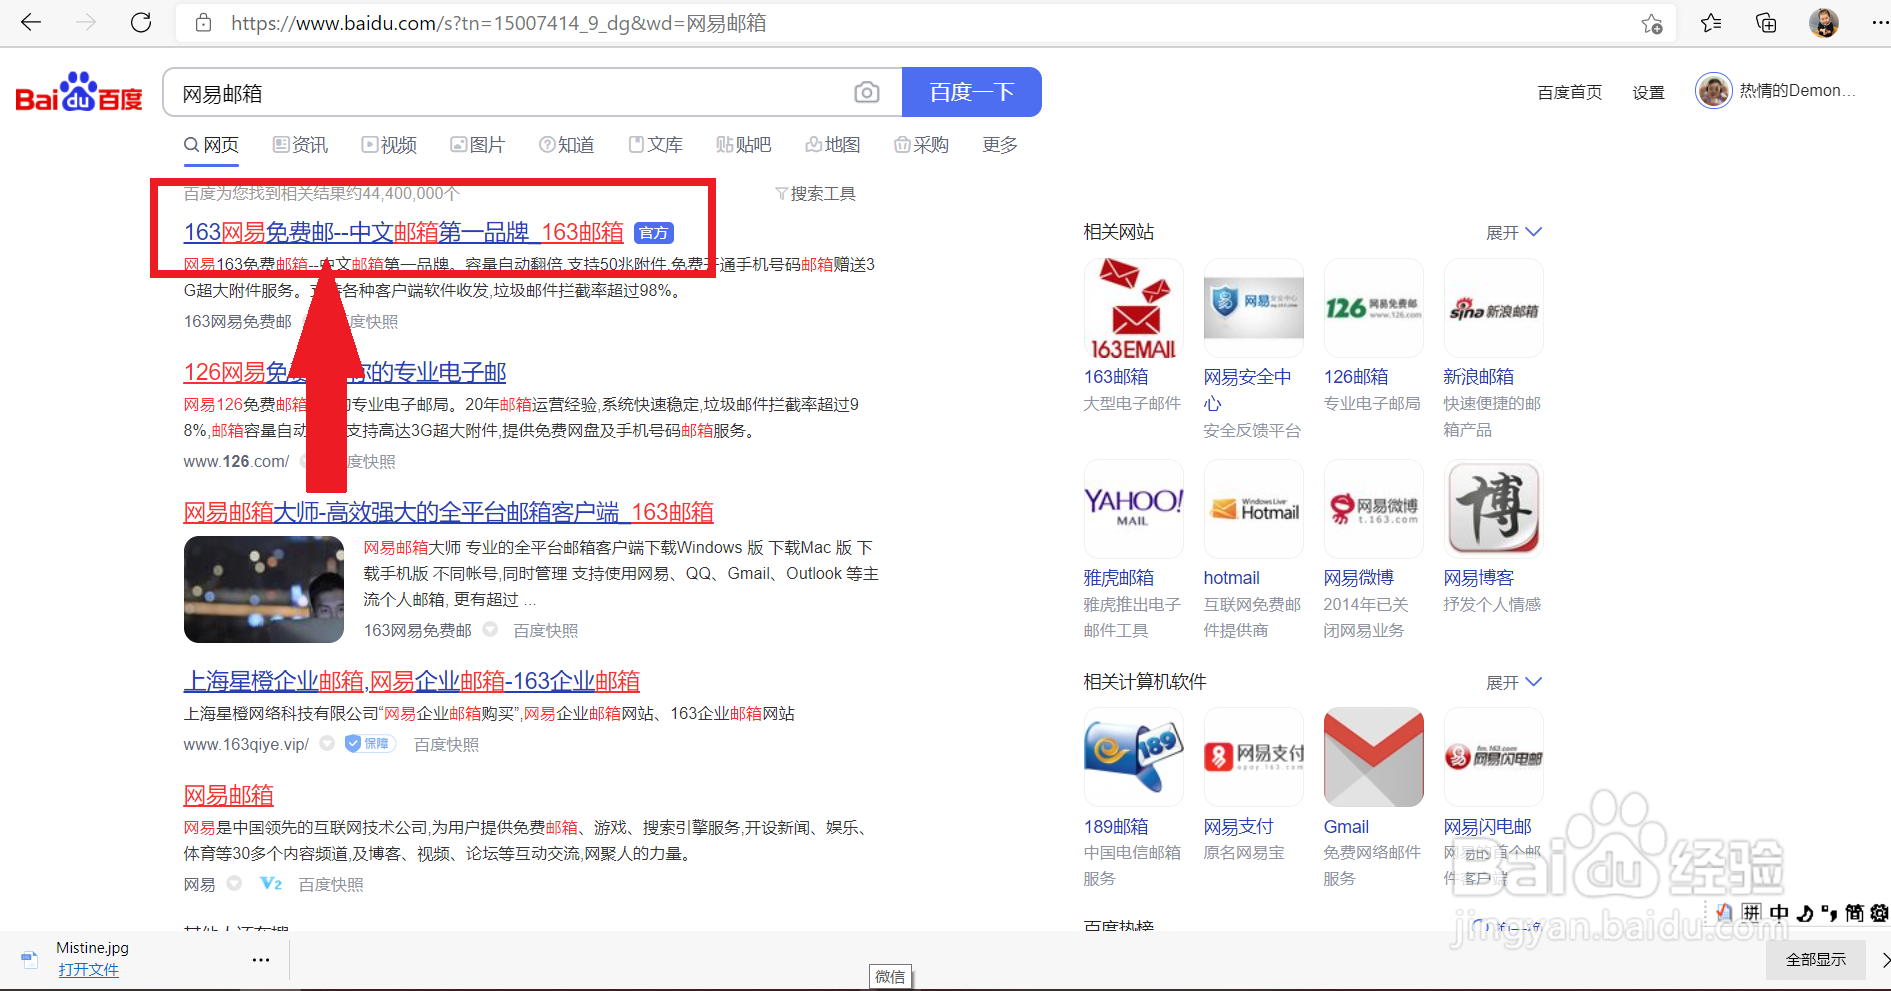Click the Gmail text link
The image size is (1891, 991).
1346,827
